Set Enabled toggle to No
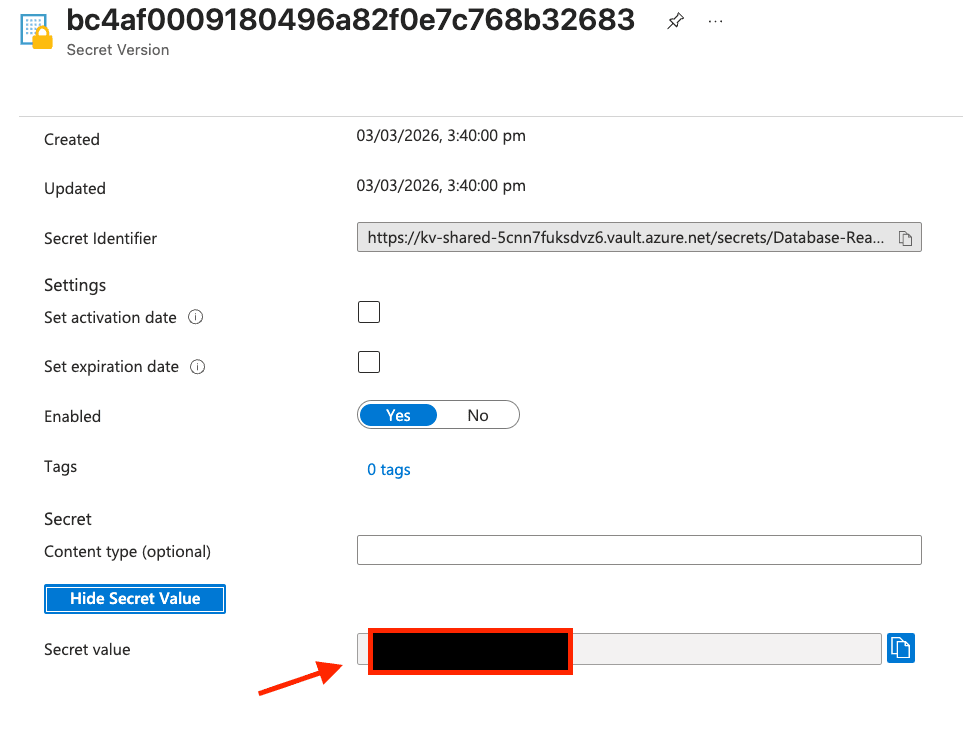Viewport: 963px width, 748px height. [478, 415]
